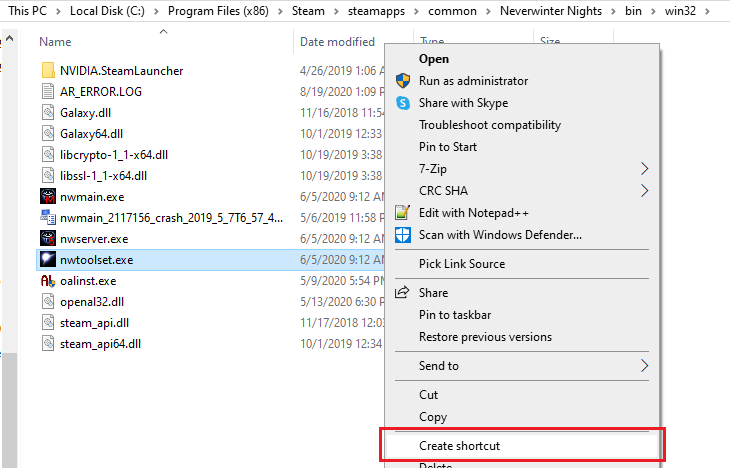Screen dimensions: 730x468
Task: Click the nwserver.exe application icon
Action: coord(48,238)
